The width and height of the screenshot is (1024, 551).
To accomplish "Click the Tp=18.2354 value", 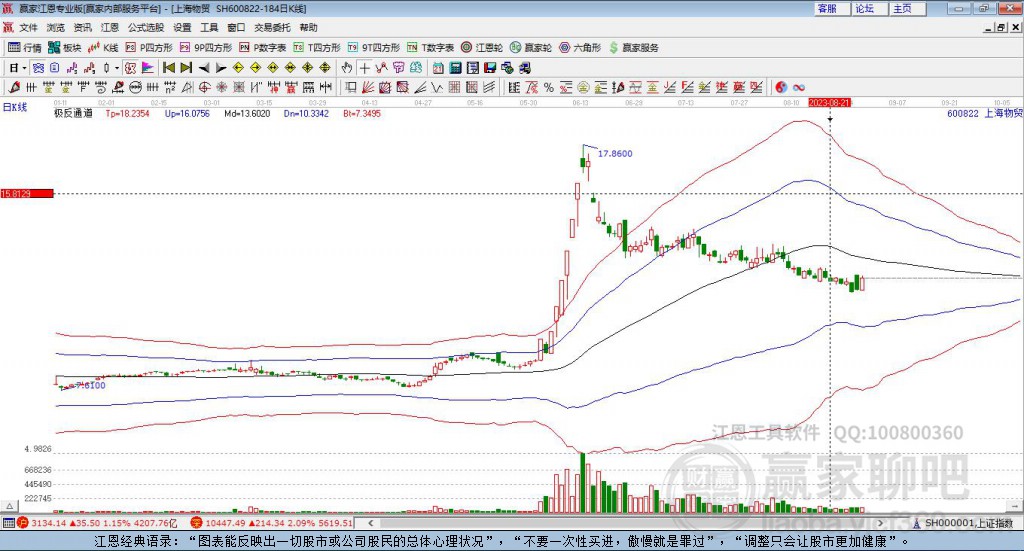I will coord(127,114).
